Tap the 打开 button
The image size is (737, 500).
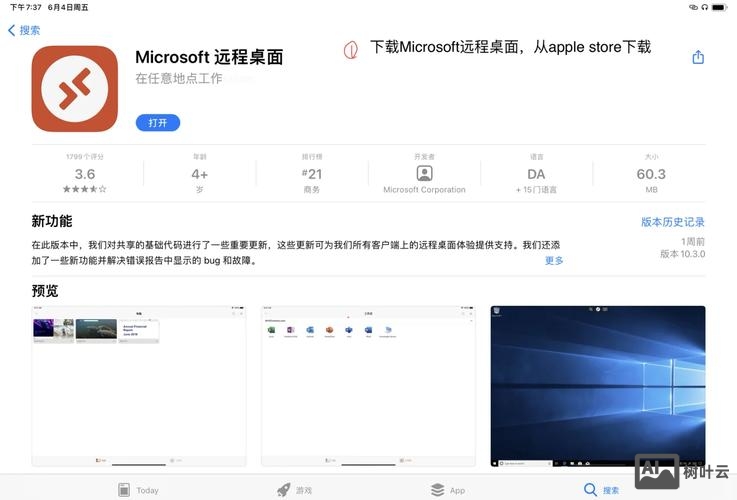(158, 123)
